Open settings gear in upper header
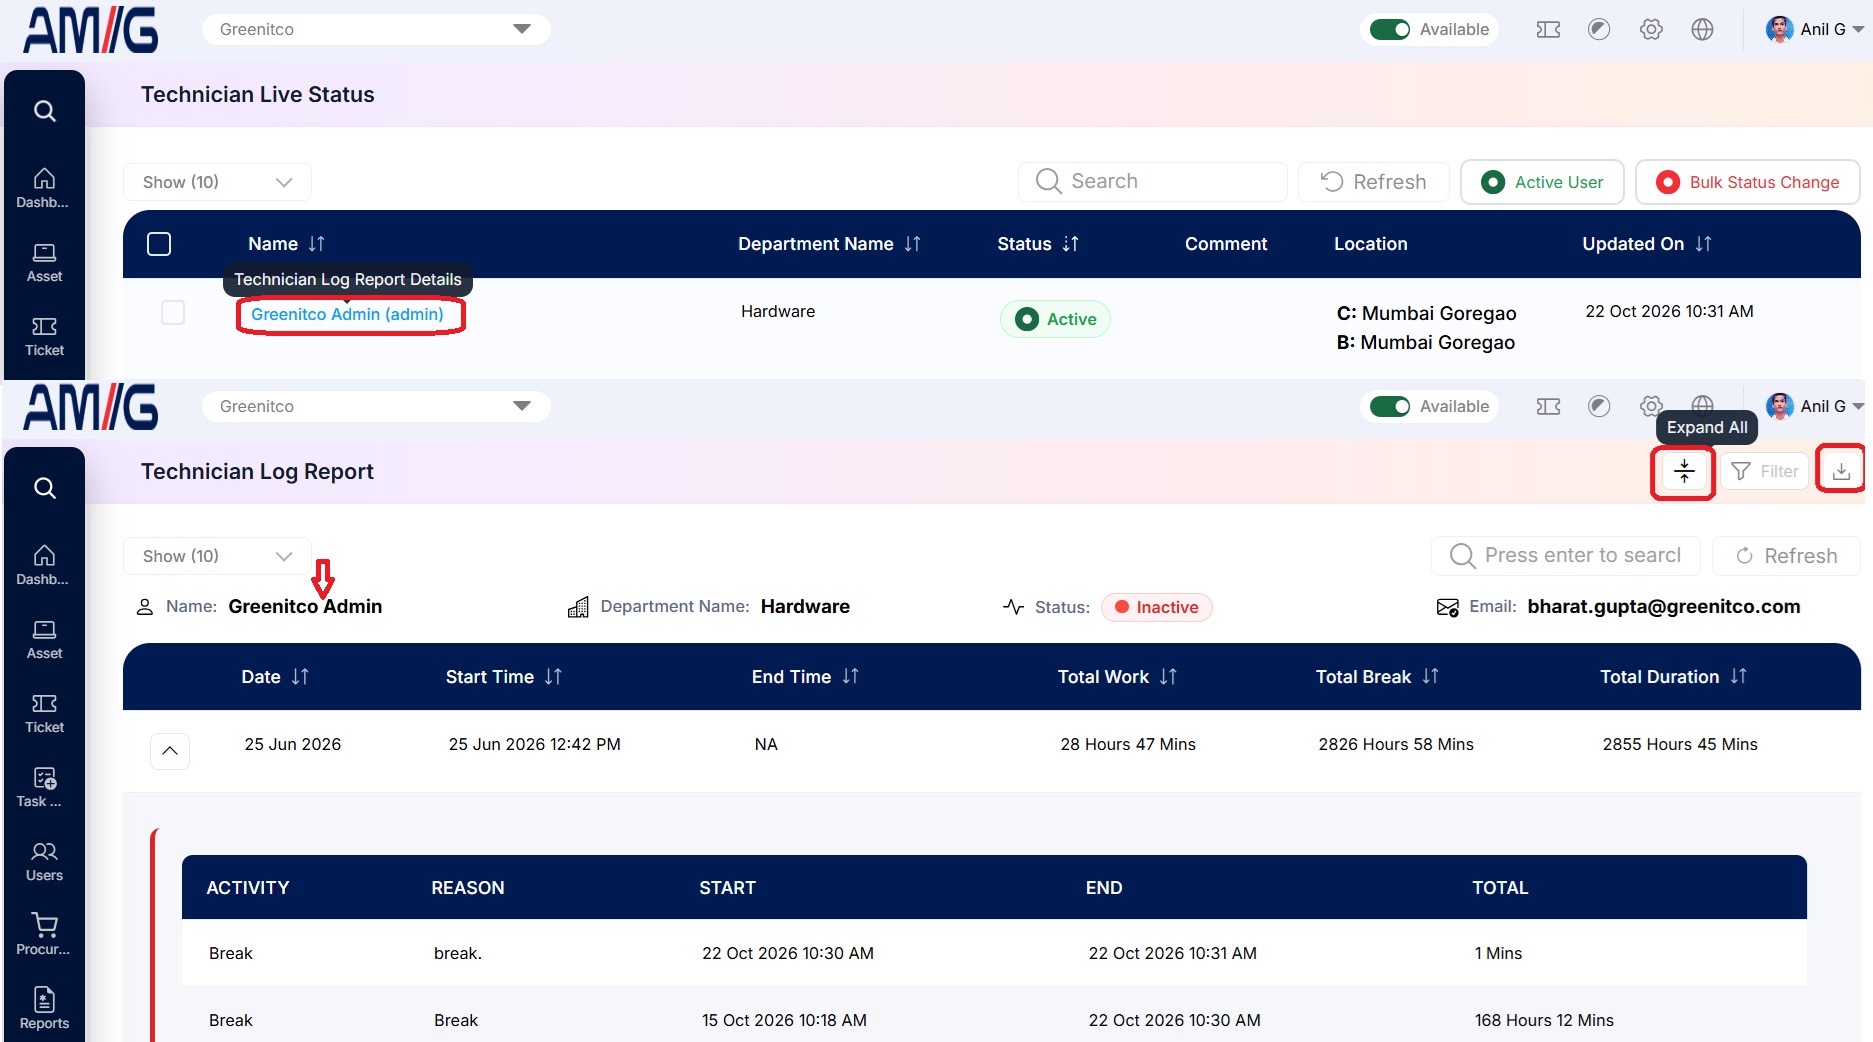The height and width of the screenshot is (1042, 1873). 1651,30
